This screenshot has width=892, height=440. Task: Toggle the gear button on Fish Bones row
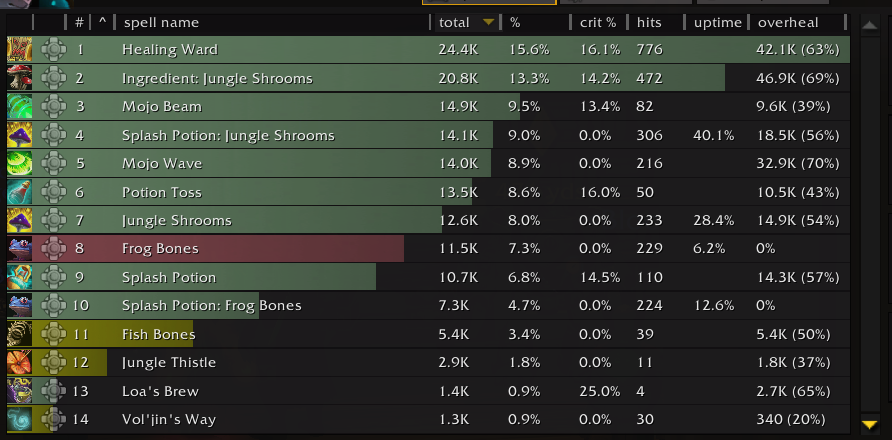click(x=53, y=334)
